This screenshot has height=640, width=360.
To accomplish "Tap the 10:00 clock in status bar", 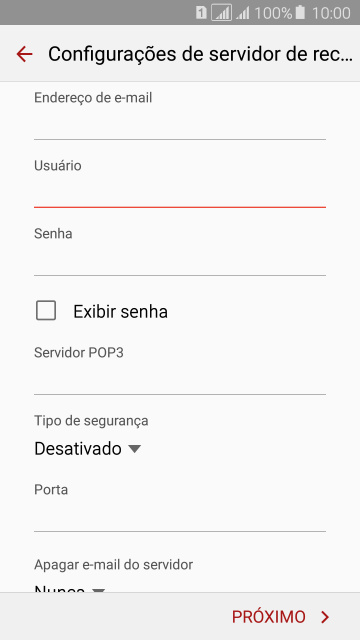I will coord(331,13).
